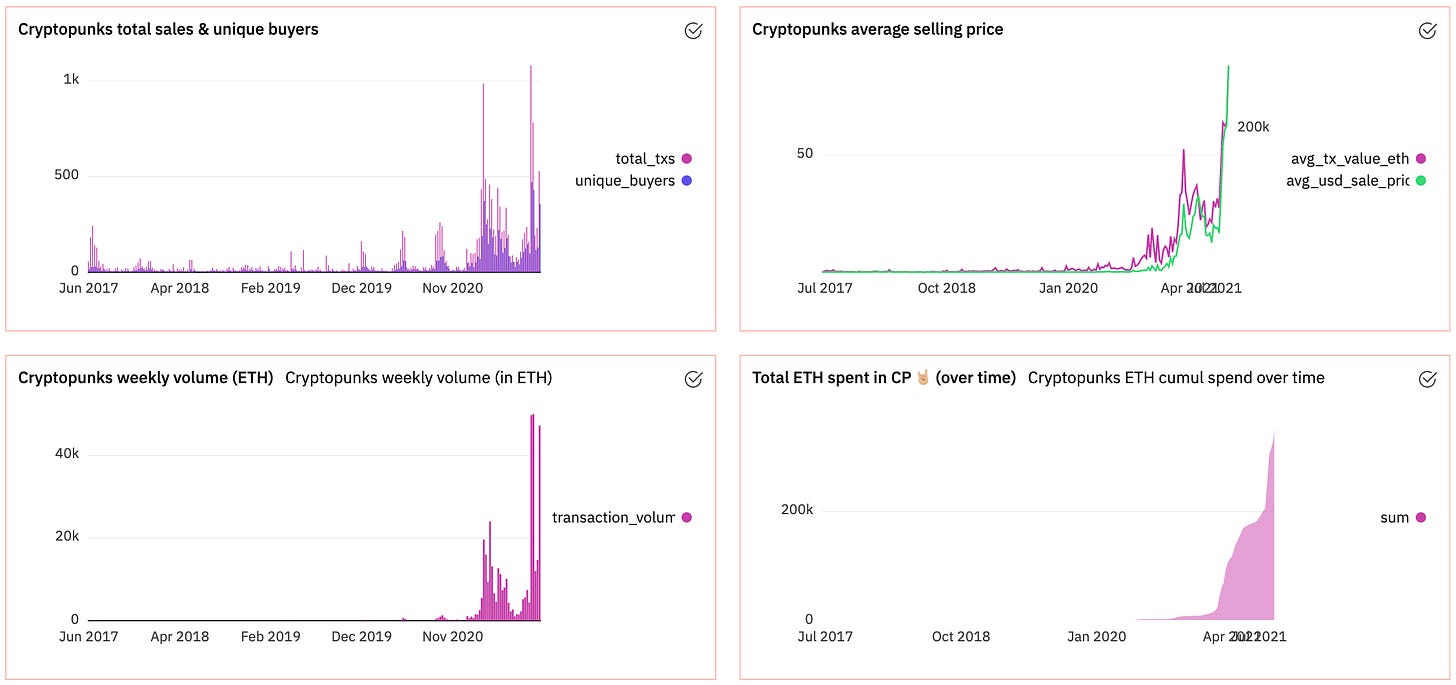Click verified checkmark on weekly volume chart

pyautogui.click(x=693, y=379)
